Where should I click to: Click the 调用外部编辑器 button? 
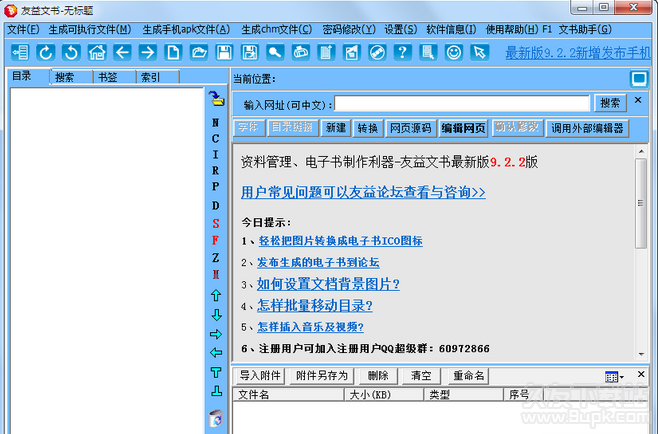(588, 128)
